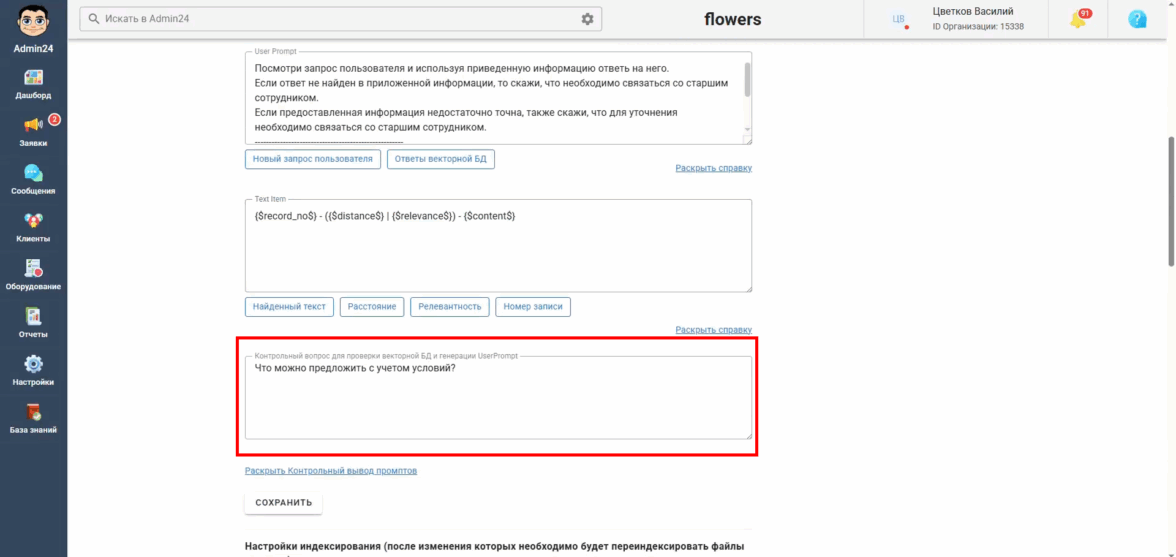Open the Дашборд dashboard icon
Viewport: 1176px width, 557px height.
click(x=33, y=78)
